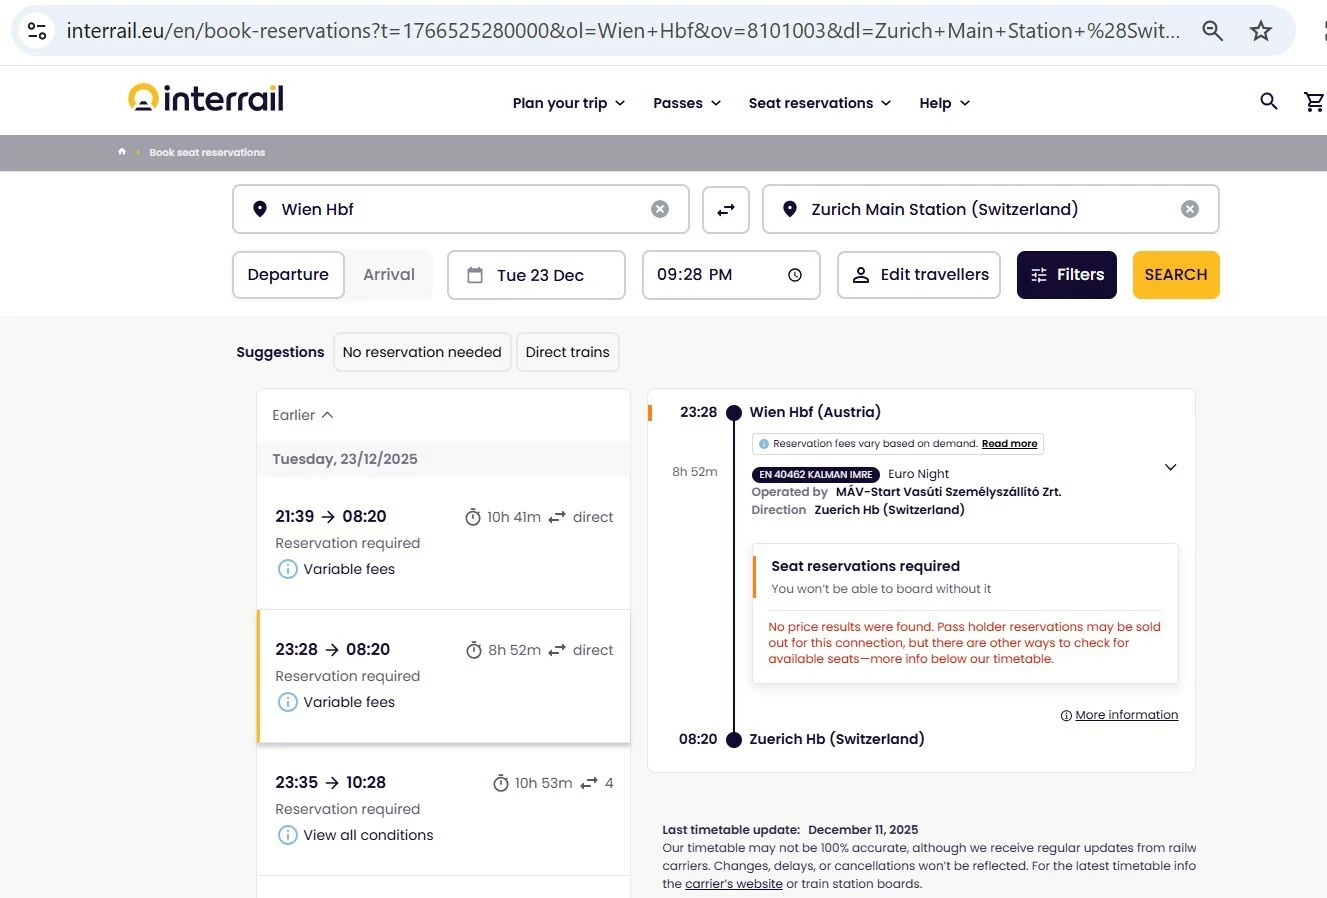Select Departure time mode
The image size is (1327, 898).
pos(288,275)
